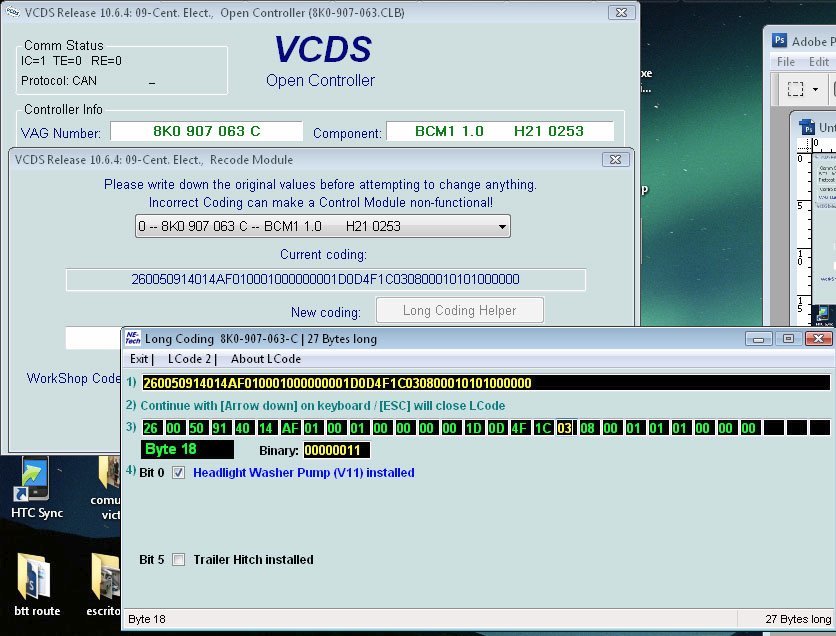This screenshot has height=636, width=836.
Task: Uncheck Headlight Washer Pump (V11) installed
Action: (179, 473)
